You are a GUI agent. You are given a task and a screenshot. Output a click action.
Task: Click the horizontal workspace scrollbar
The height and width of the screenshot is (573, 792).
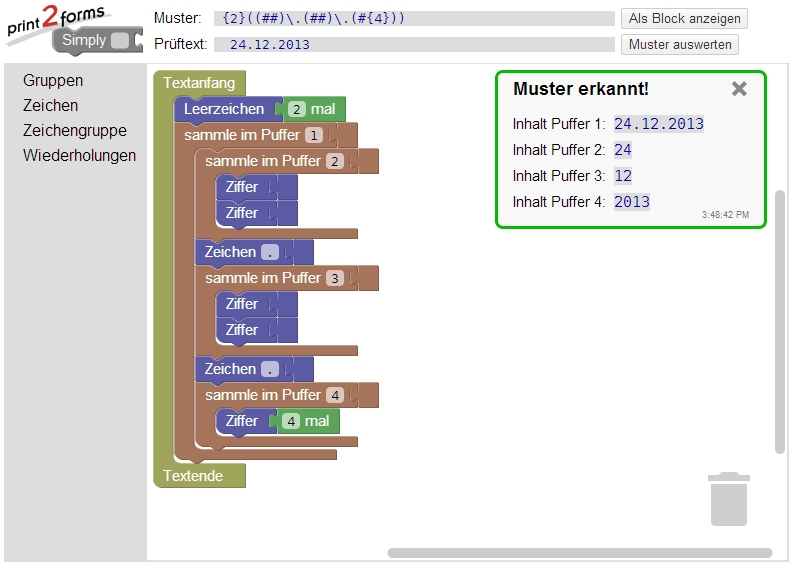point(580,553)
